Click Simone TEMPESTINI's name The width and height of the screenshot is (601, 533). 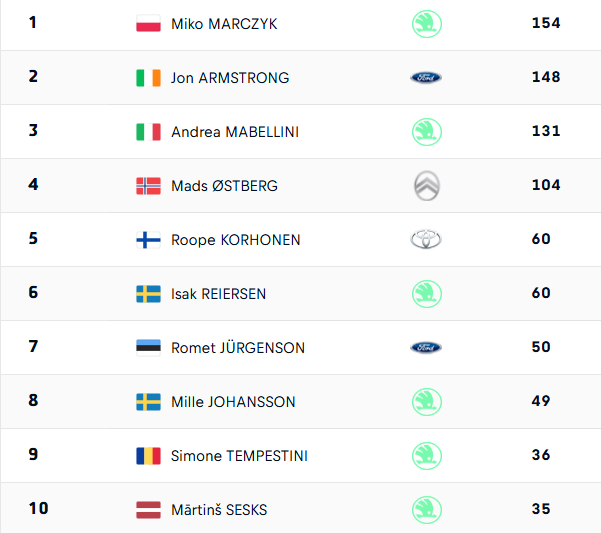pyautogui.click(x=239, y=456)
